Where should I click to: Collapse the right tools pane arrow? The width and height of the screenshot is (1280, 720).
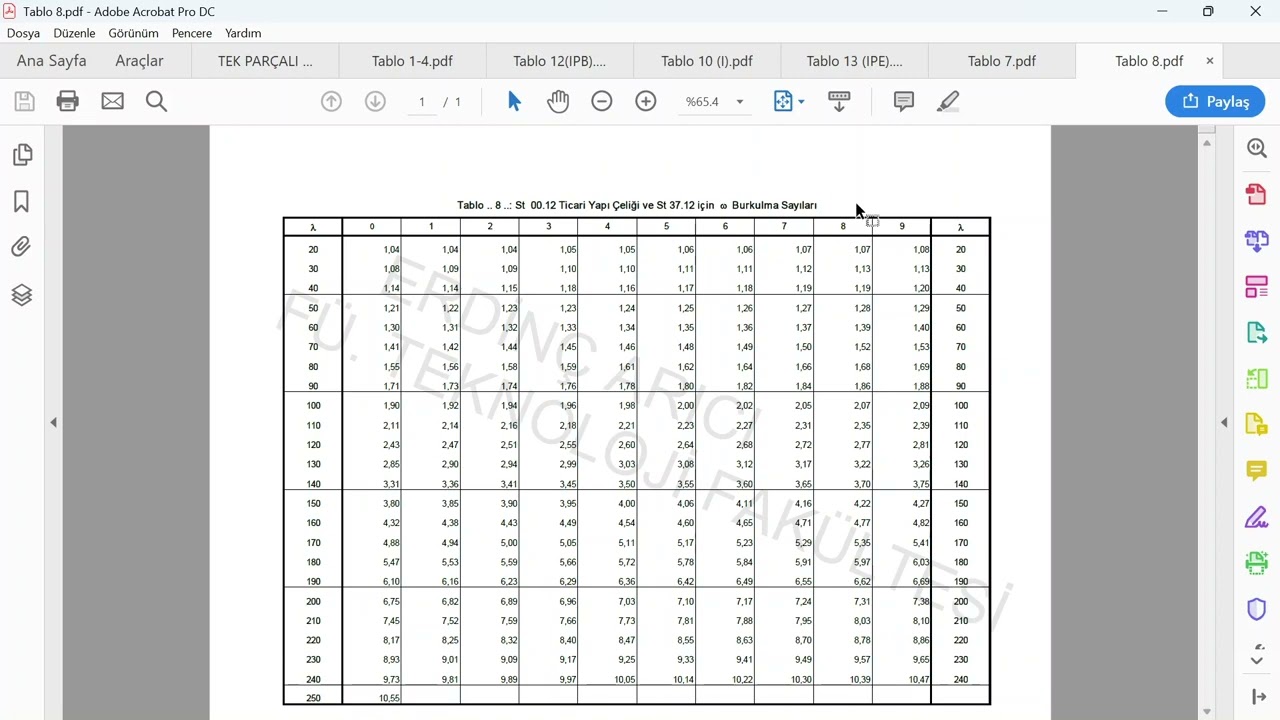(x=1224, y=423)
